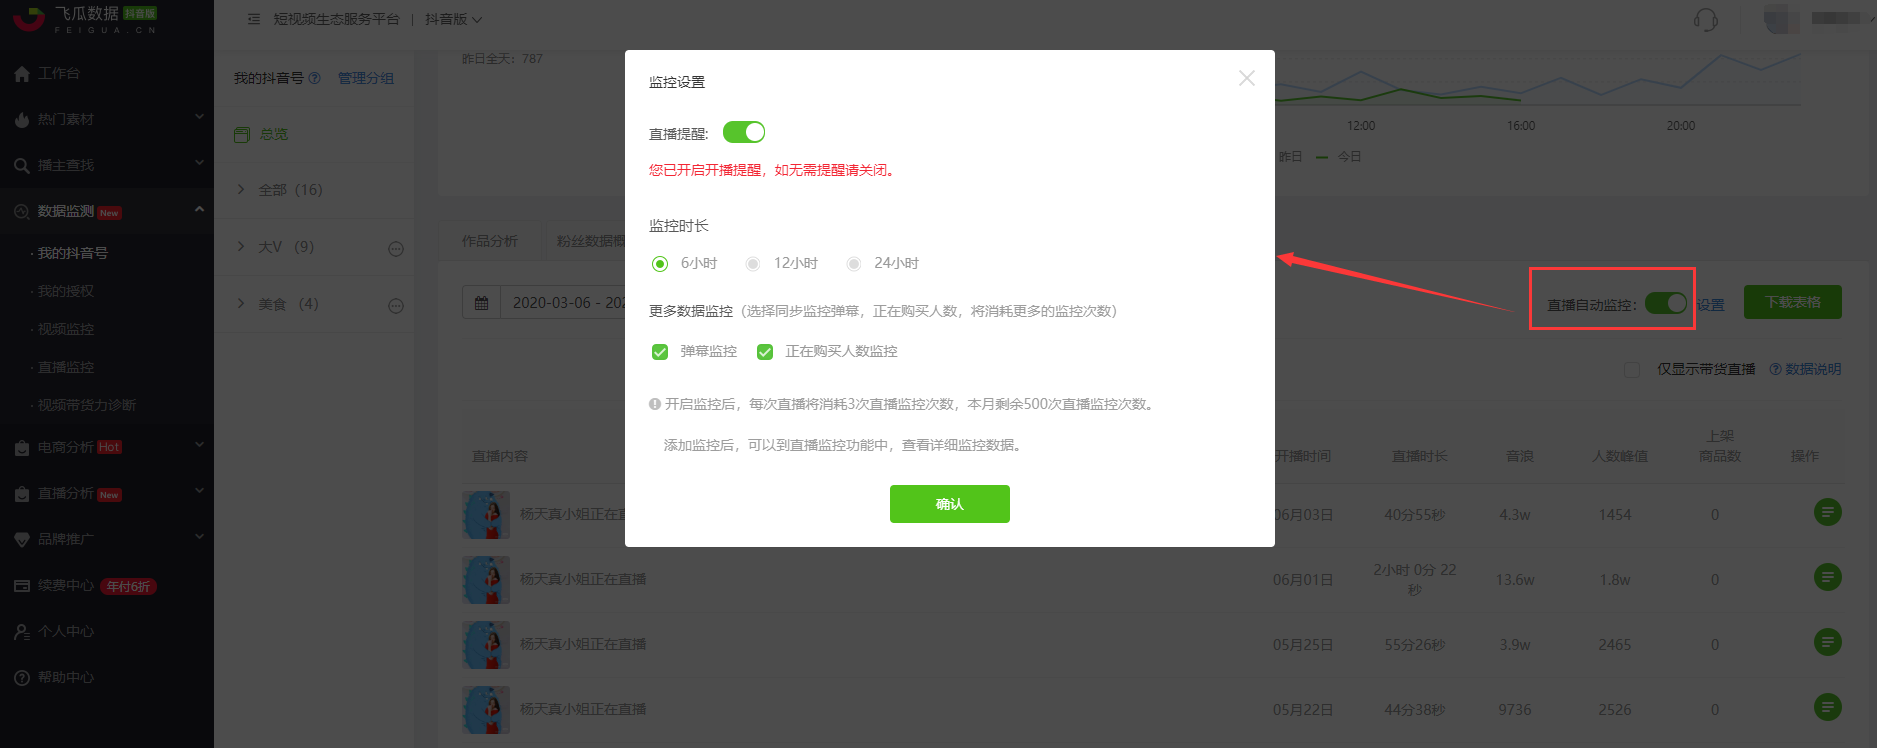
Task: Click help icon next to 我的抖音号
Action: [315, 78]
